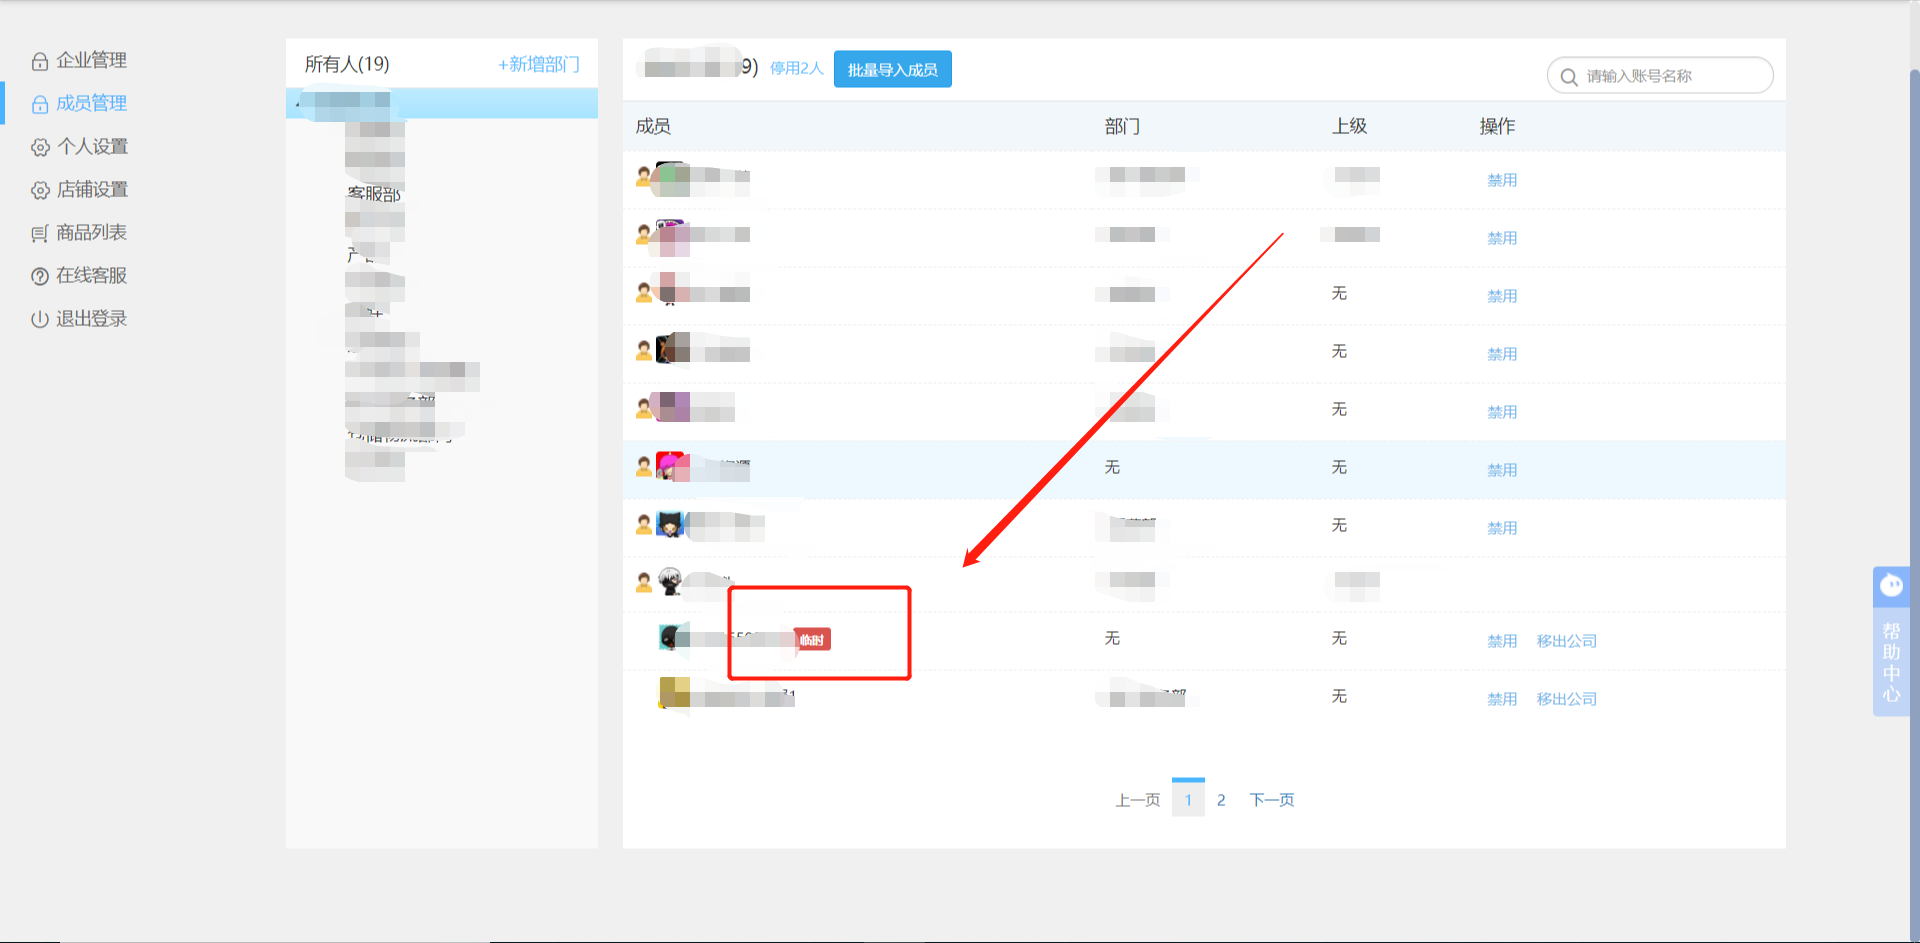The width and height of the screenshot is (1920, 943).
Task: Click the list icon beside 商品列表
Action: tap(40, 234)
